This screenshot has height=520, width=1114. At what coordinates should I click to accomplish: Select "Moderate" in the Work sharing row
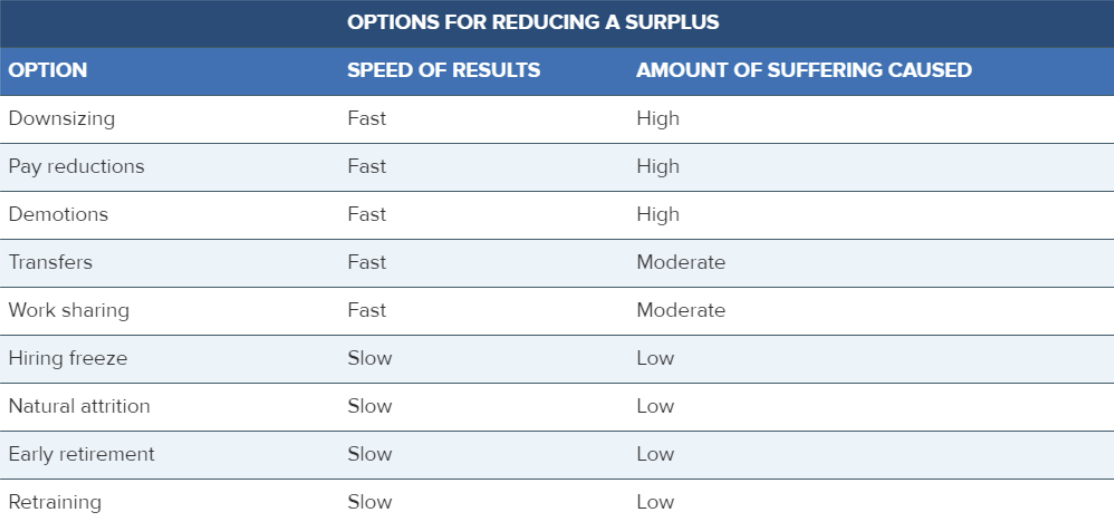click(x=680, y=310)
